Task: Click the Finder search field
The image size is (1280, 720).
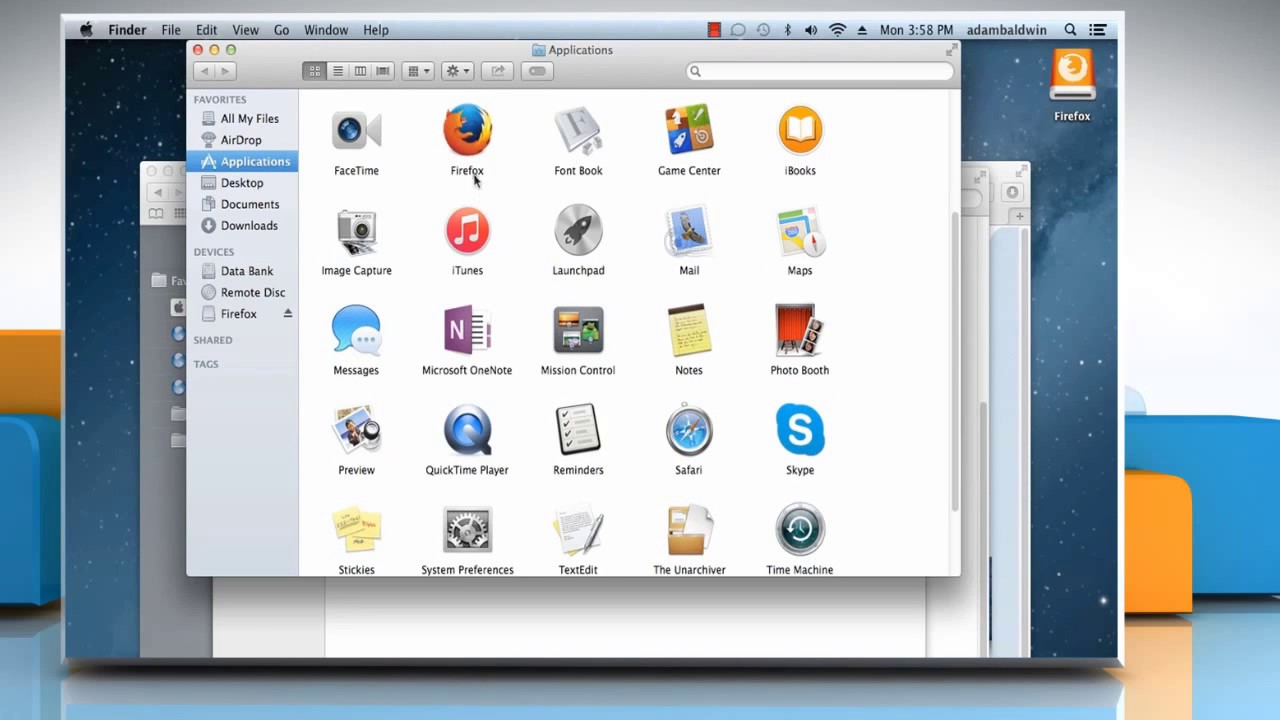Action: (x=820, y=71)
